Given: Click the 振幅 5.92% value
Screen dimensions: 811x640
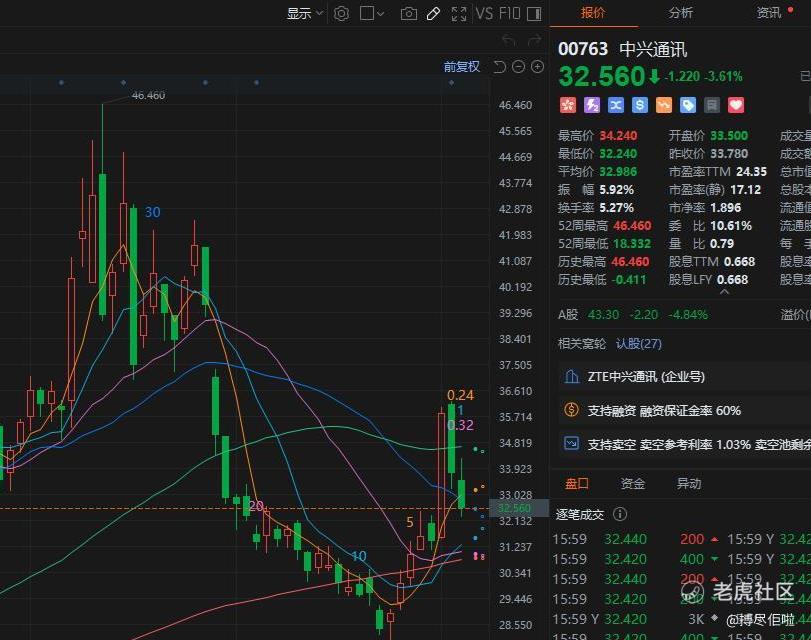Looking at the screenshot, I should coord(617,190).
